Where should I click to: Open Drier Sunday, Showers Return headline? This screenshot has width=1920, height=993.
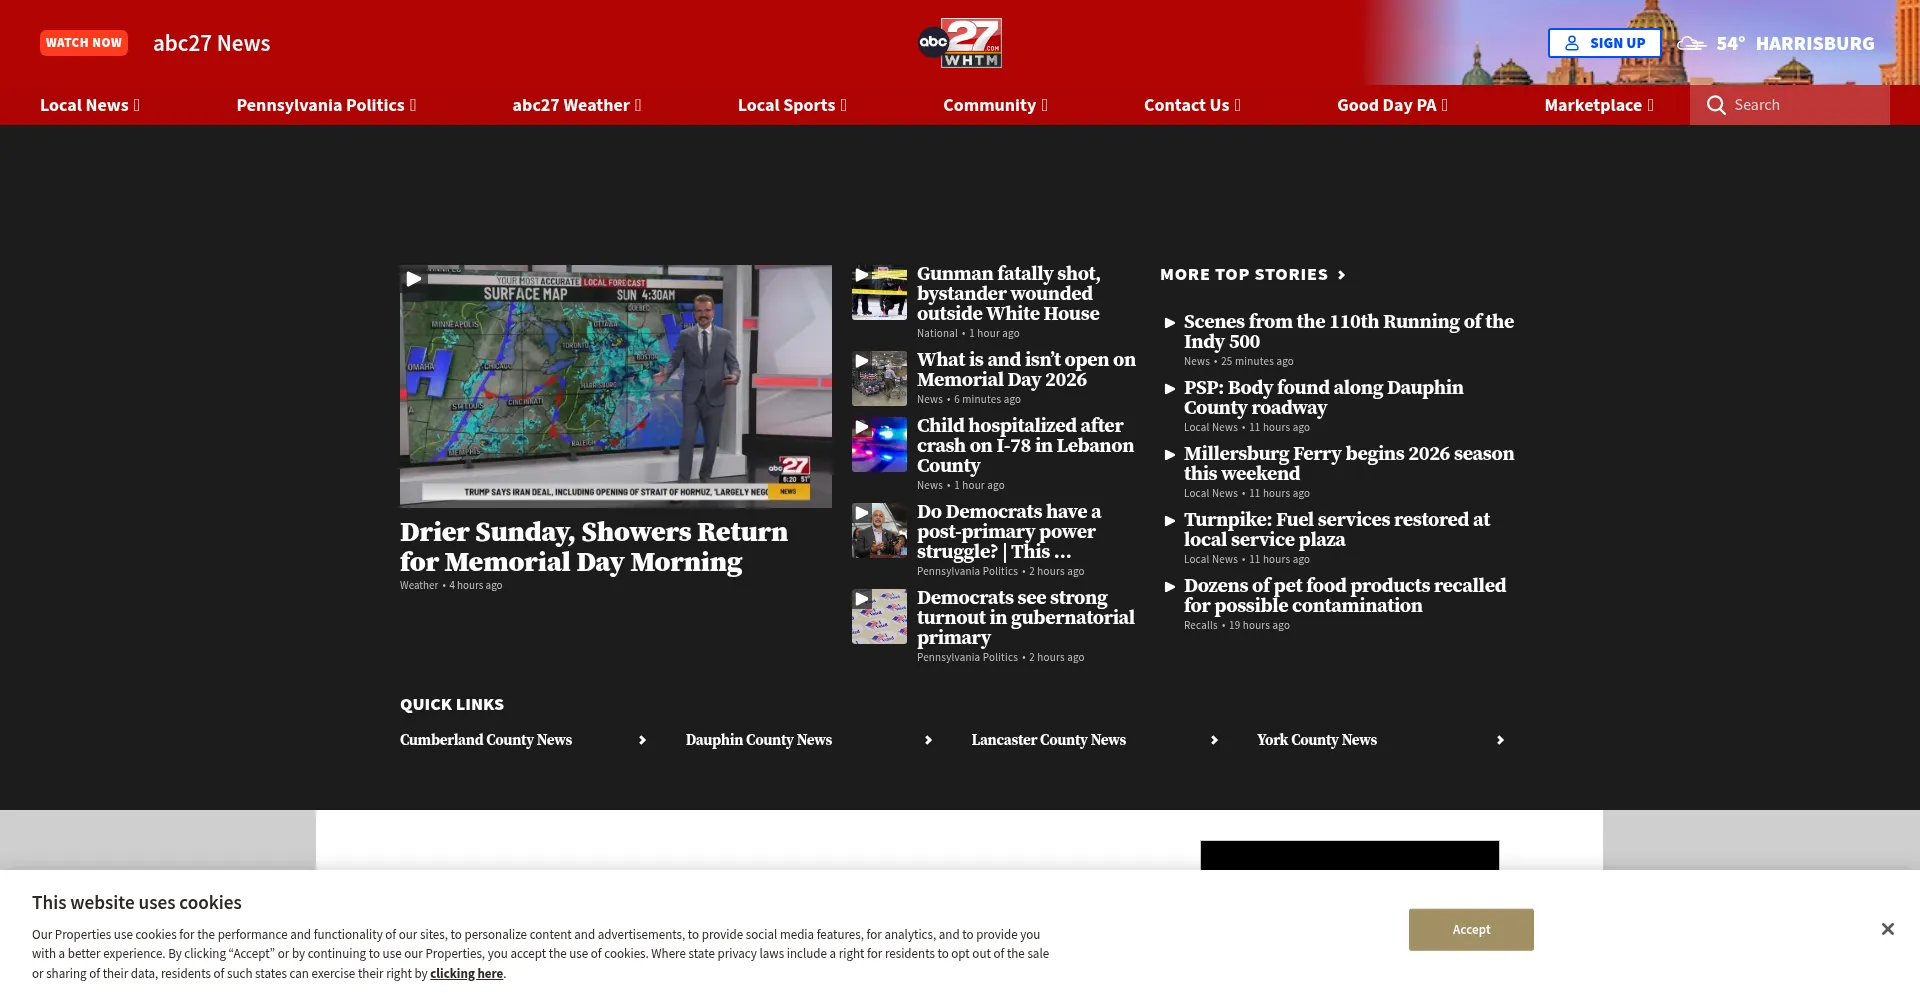594,547
